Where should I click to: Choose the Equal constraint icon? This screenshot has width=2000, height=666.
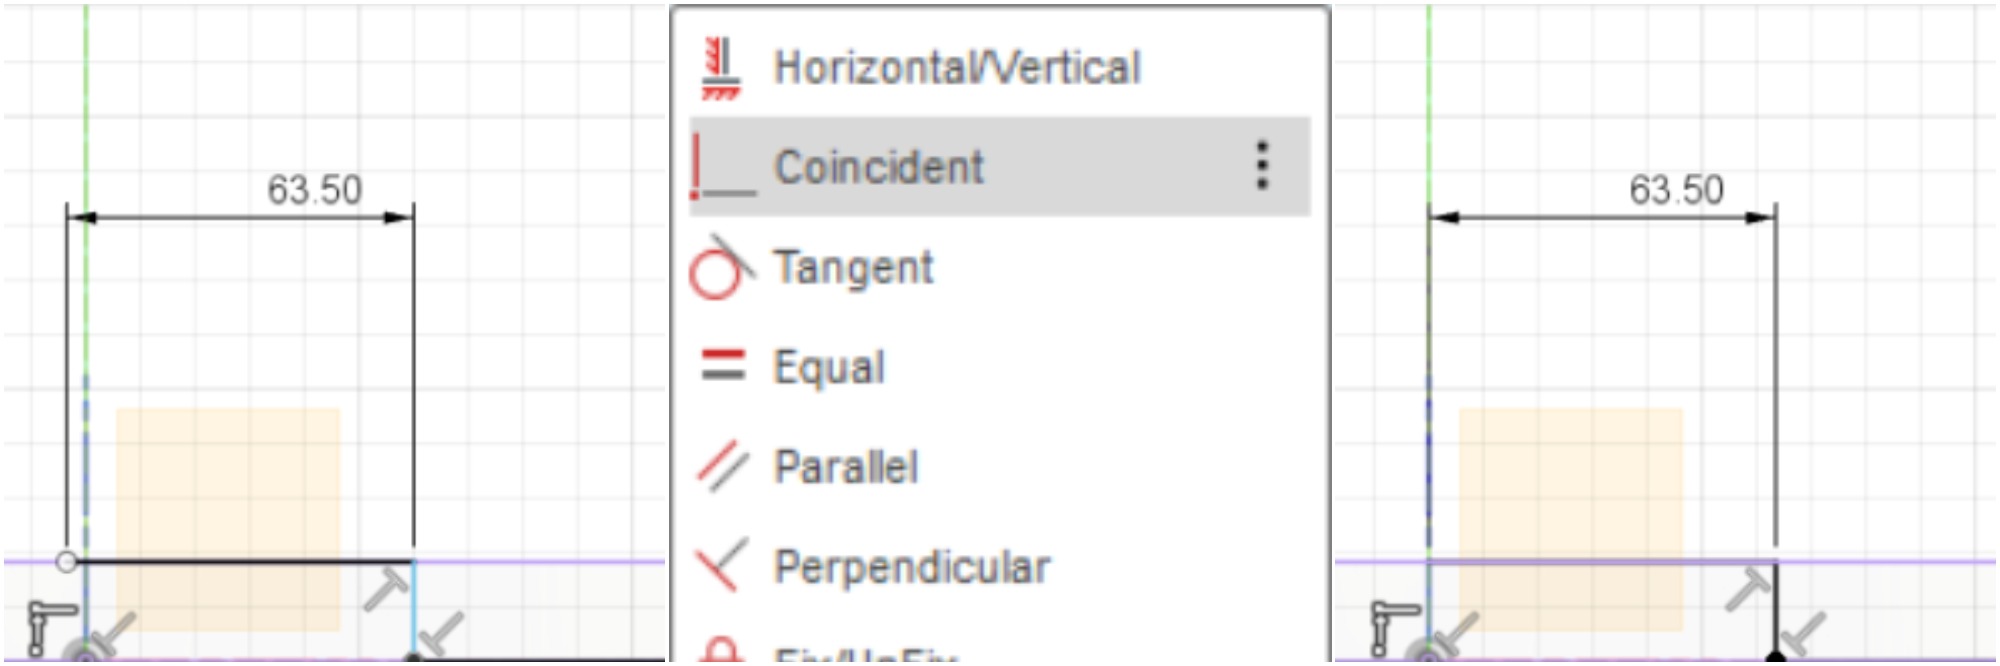[722, 366]
